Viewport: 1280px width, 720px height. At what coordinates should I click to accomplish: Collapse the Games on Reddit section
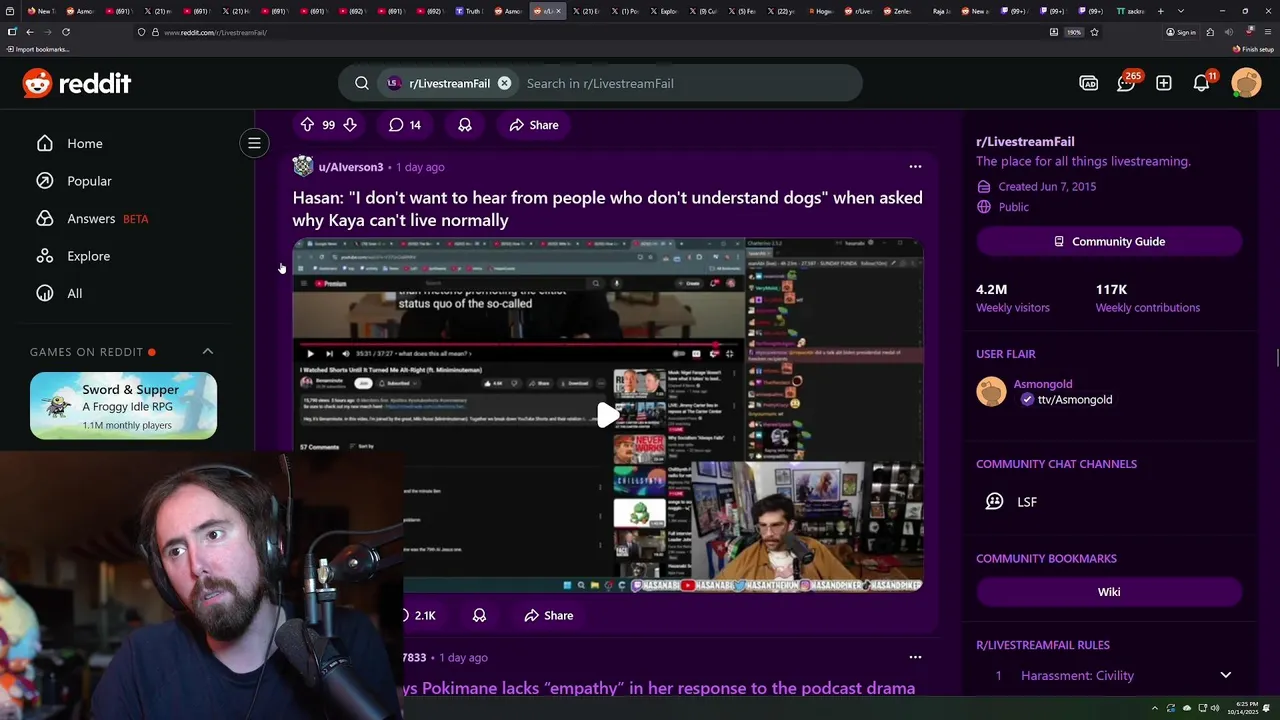point(207,352)
